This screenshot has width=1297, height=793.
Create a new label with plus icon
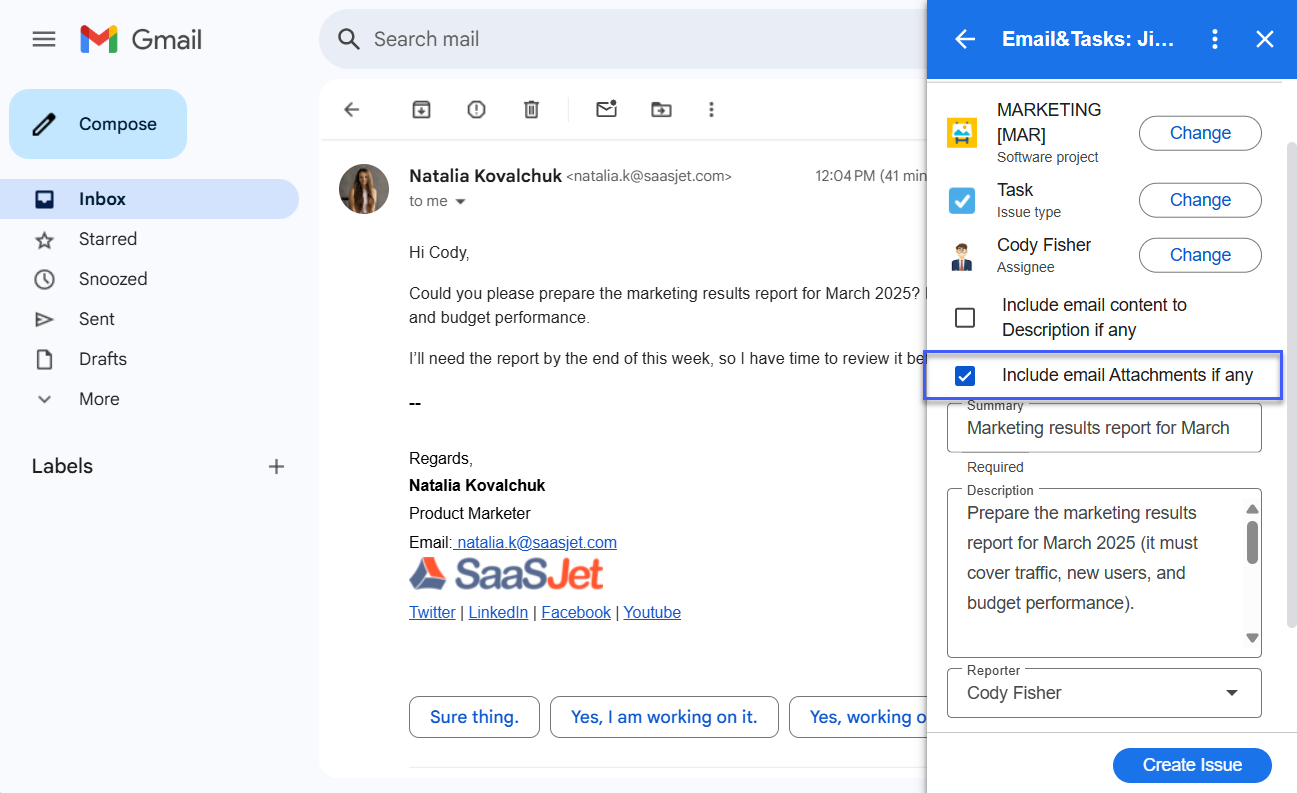tap(277, 466)
